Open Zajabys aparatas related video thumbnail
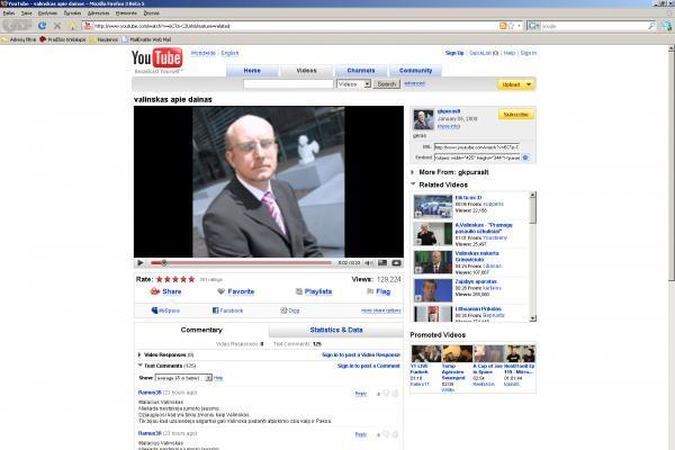 coord(433,290)
